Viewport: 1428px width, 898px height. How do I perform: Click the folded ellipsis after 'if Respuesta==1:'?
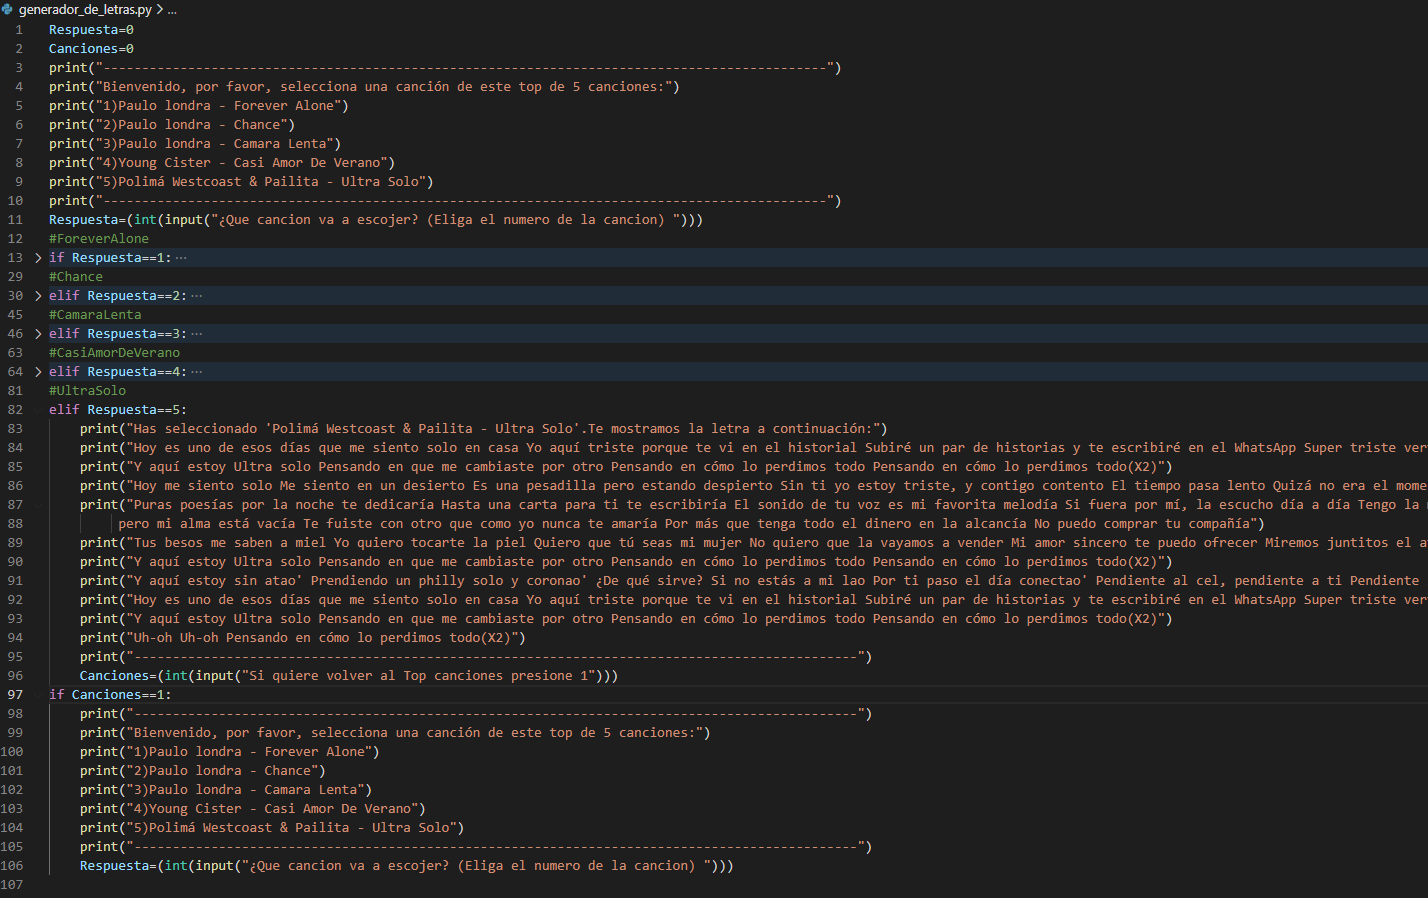[181, 258]
